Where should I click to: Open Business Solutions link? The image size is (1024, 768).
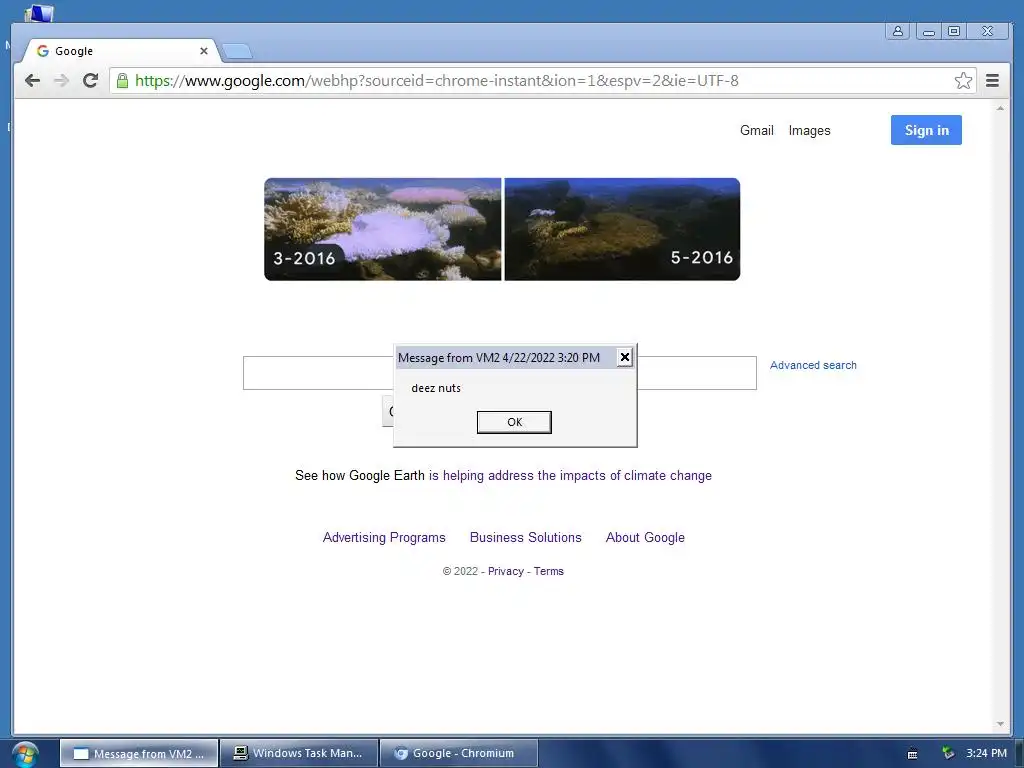tap(526, 537)
